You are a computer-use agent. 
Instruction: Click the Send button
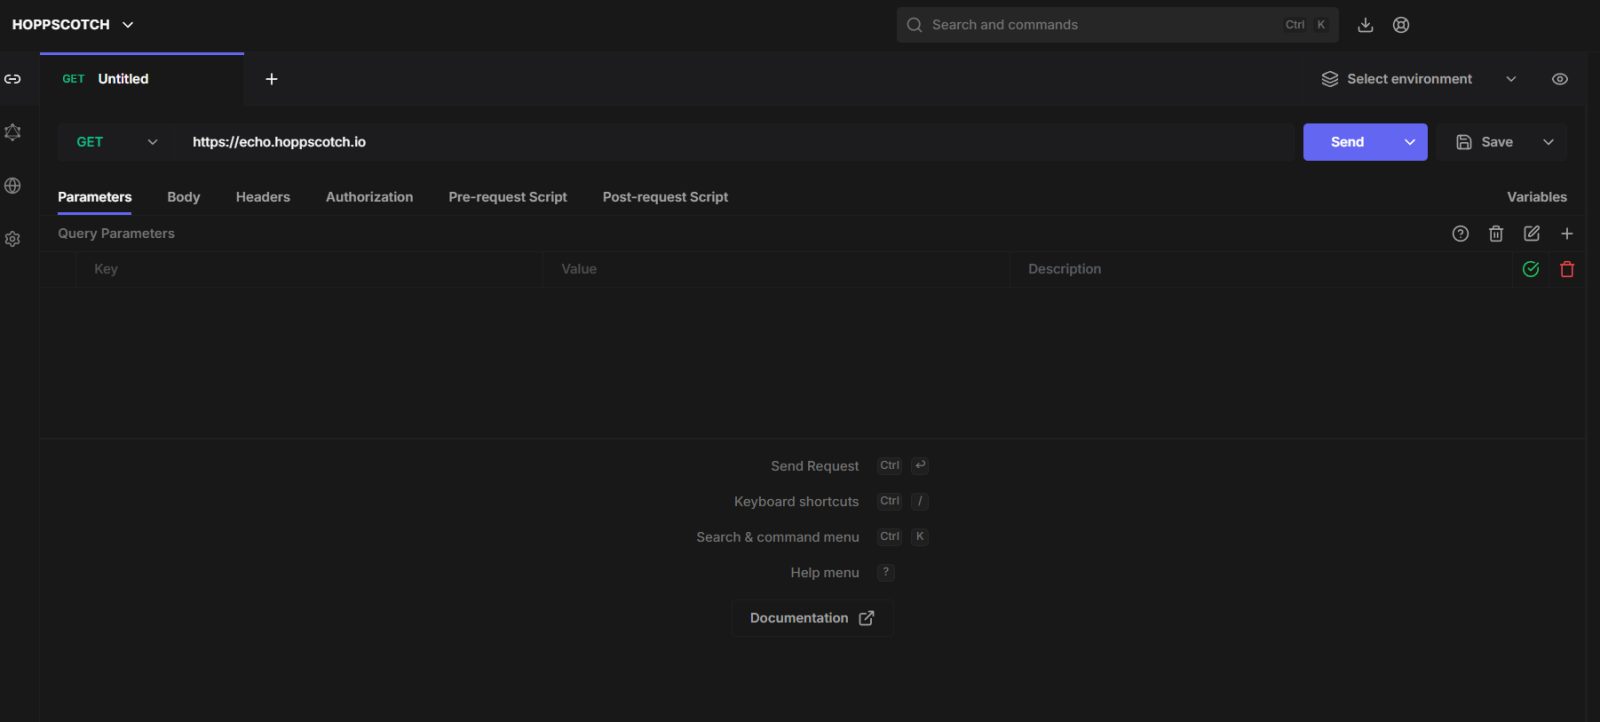pyautogui.click(x=1347, y=142)
